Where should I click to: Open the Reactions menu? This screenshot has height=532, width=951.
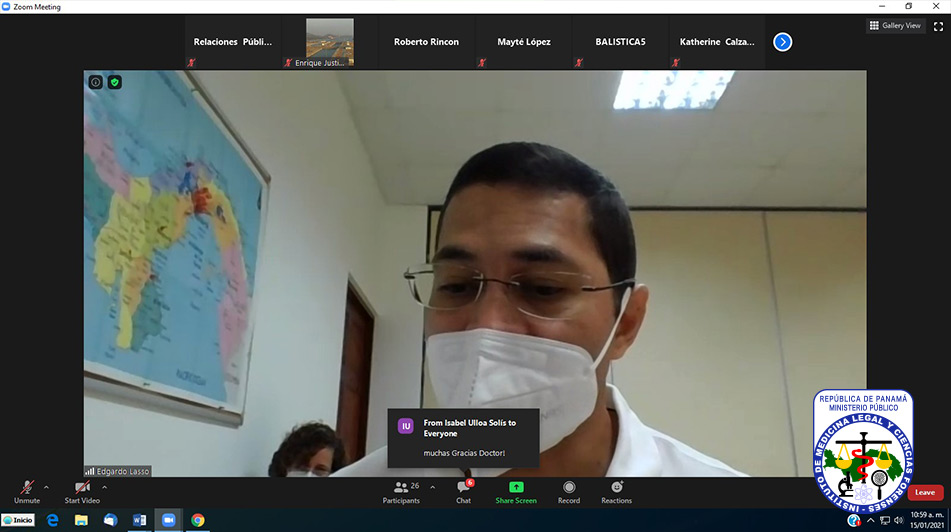click(x=616, y=492)
